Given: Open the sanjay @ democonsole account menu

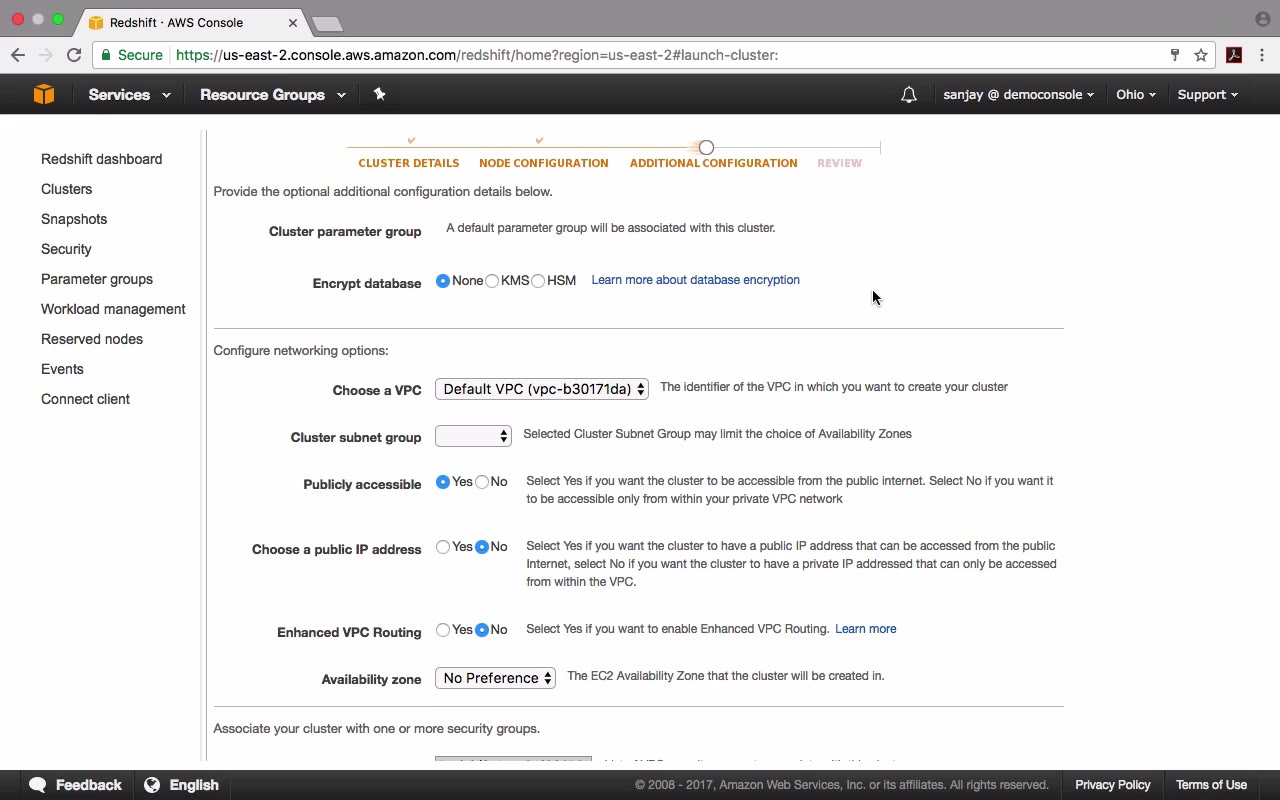Looking at the screenshot, I should (1018, 95).
